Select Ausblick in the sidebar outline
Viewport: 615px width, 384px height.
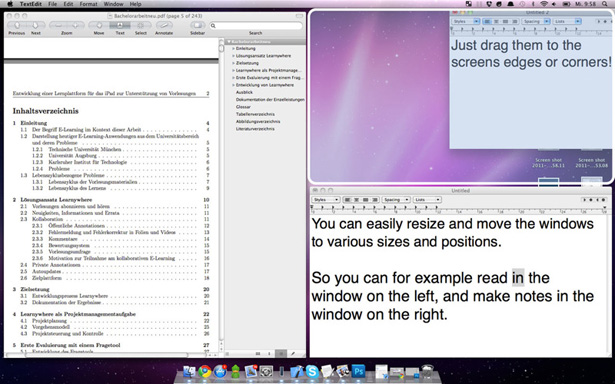click(244, 92)
